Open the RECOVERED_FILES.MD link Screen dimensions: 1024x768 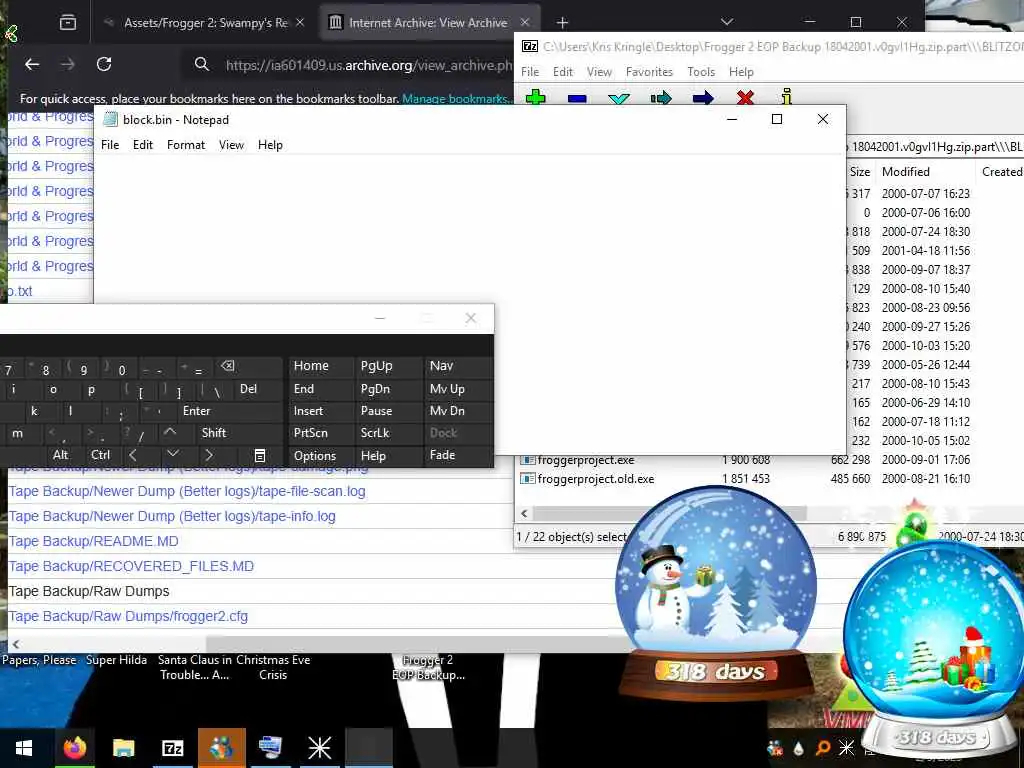click(131, 566)
